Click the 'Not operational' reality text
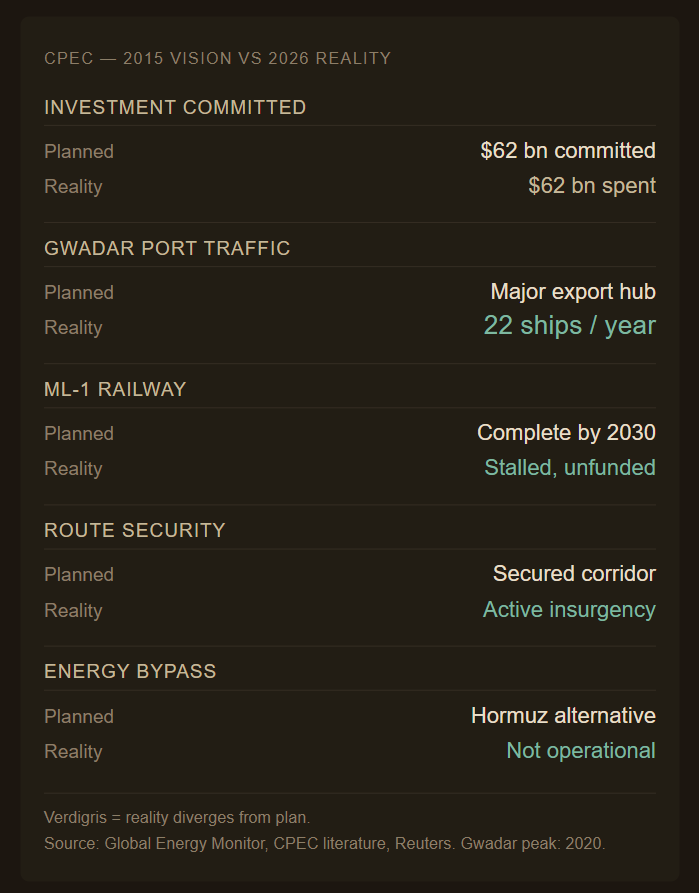The width and height of the screenshot is (699, 893). click(581, 751)
